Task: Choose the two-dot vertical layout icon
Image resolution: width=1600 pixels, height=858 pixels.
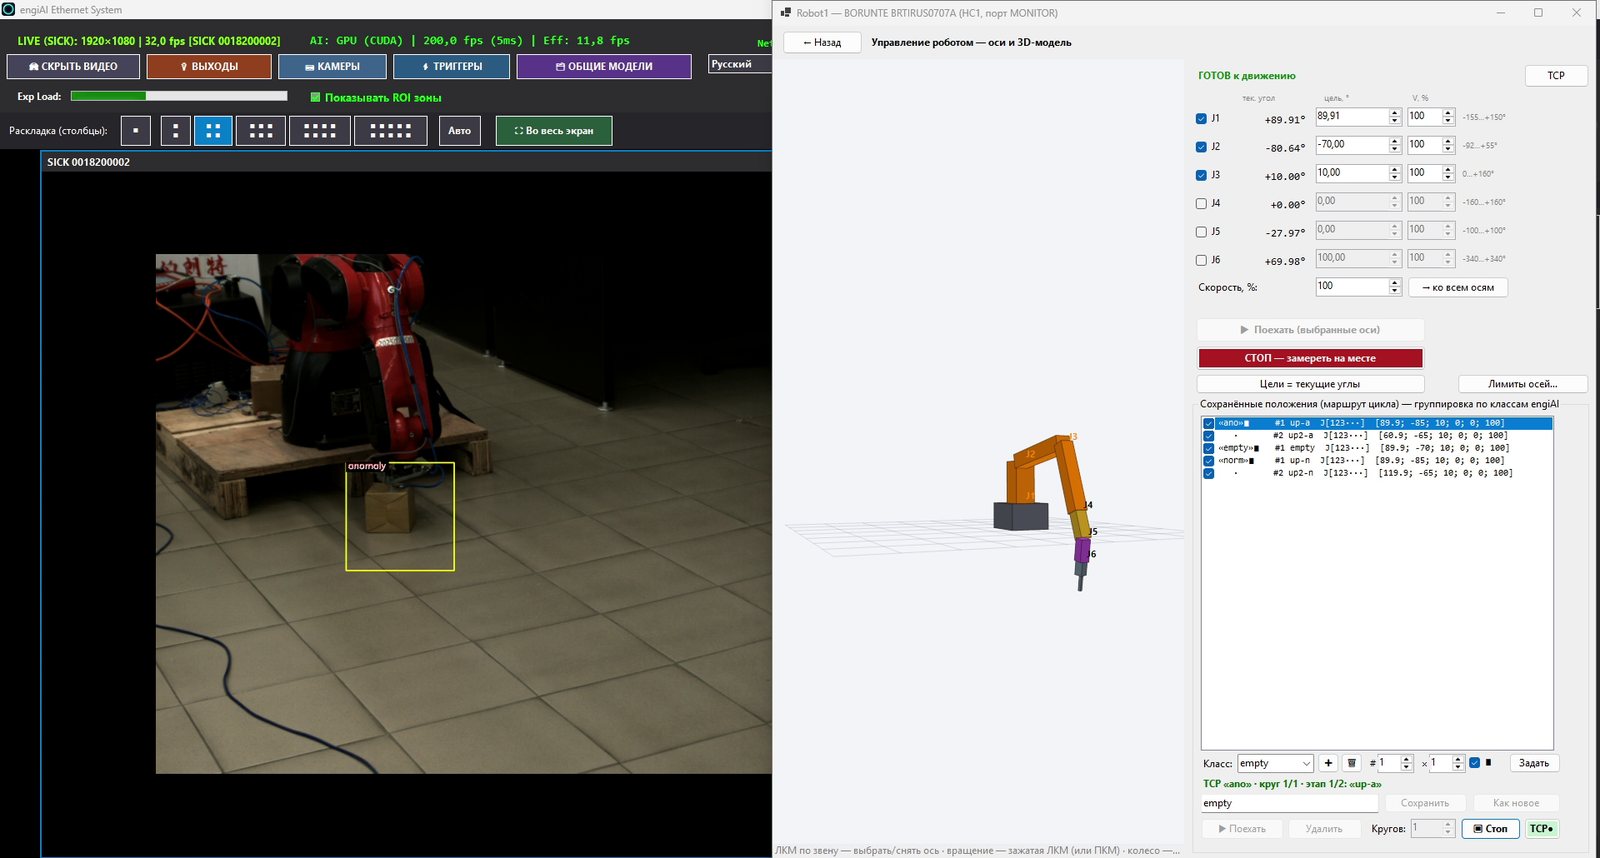Action: click(176, 131)
